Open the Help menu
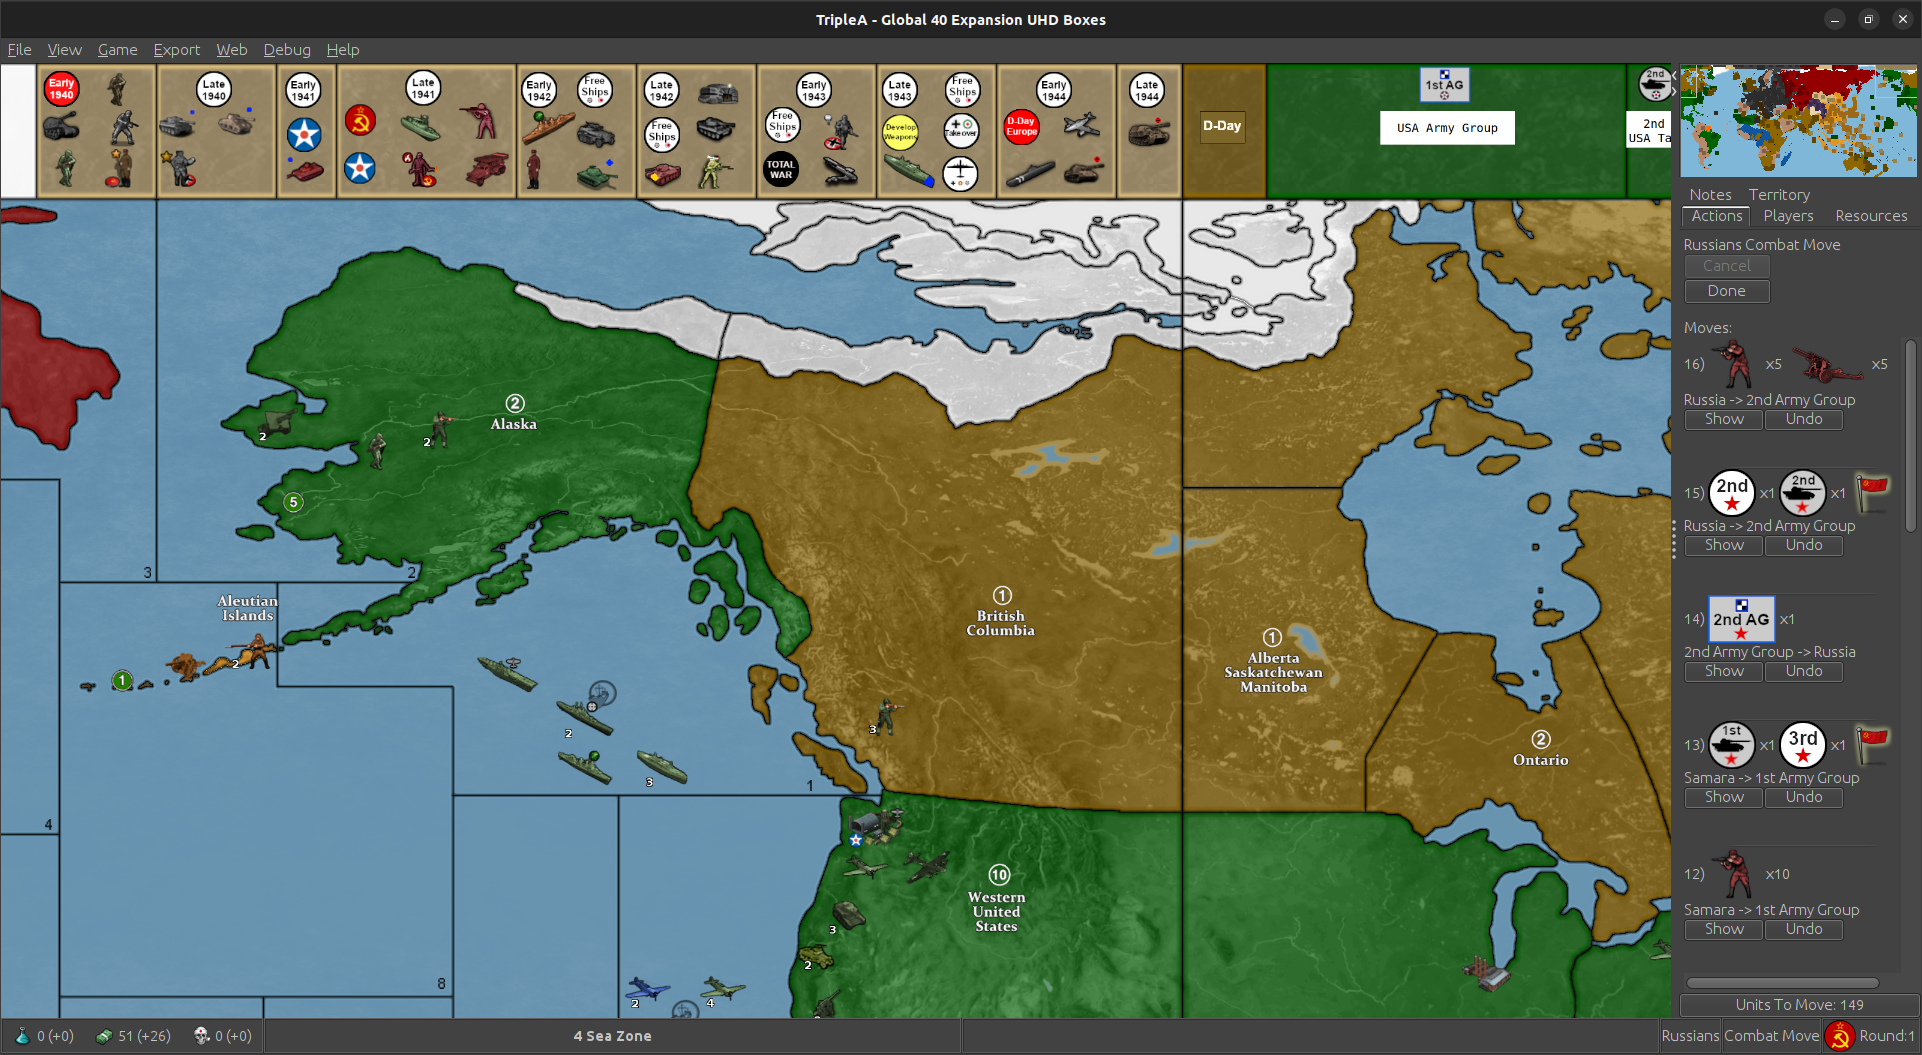Viewport: 1922px width, 1055px height. coord(343,50)
